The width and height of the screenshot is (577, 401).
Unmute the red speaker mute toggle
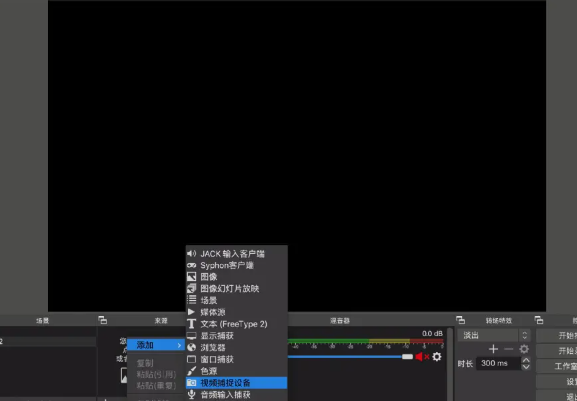coord(419,356)
